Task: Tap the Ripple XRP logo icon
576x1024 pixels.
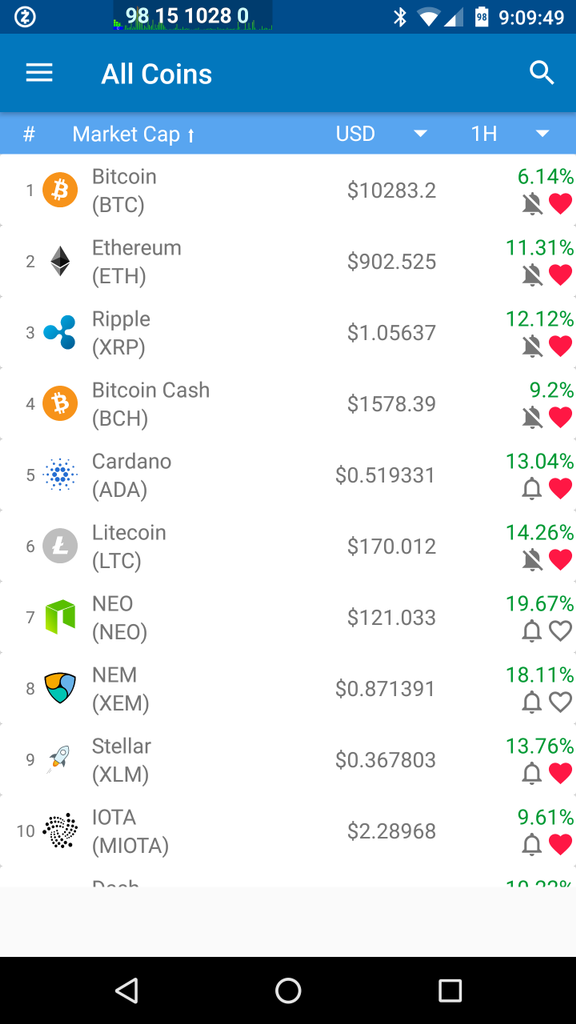Action: 60,332
